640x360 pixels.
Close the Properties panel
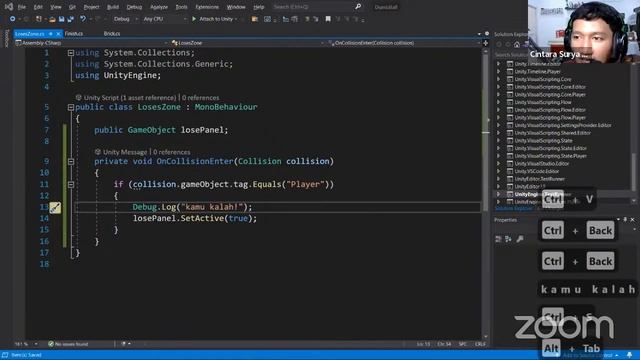point(632,220)
